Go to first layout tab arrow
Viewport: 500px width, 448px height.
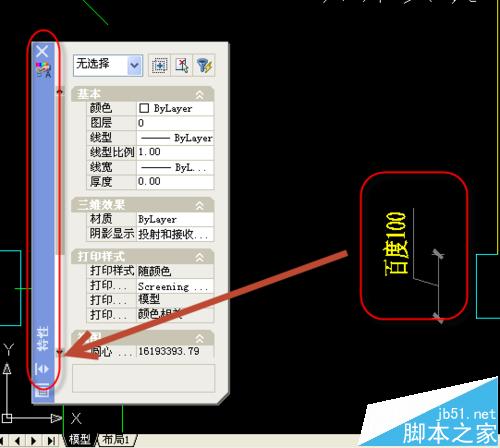point(3,441)
